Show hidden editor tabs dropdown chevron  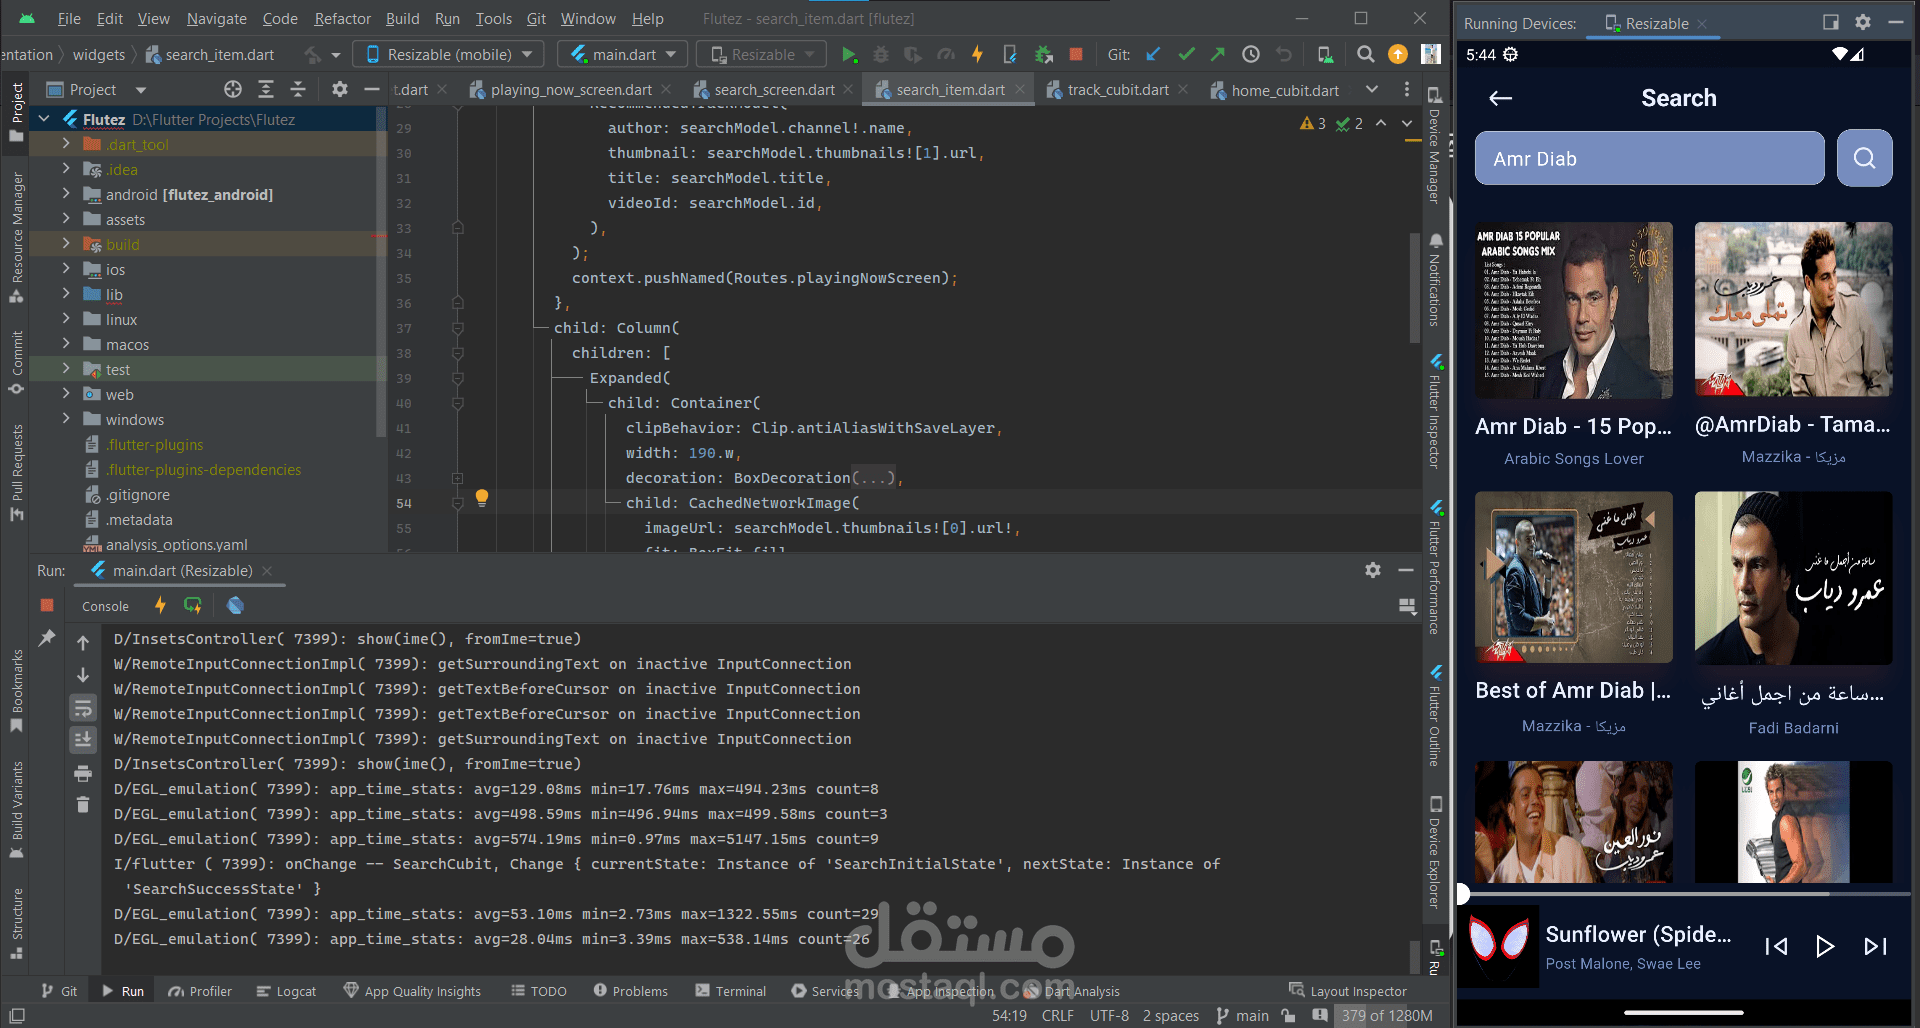[1372, 90]
